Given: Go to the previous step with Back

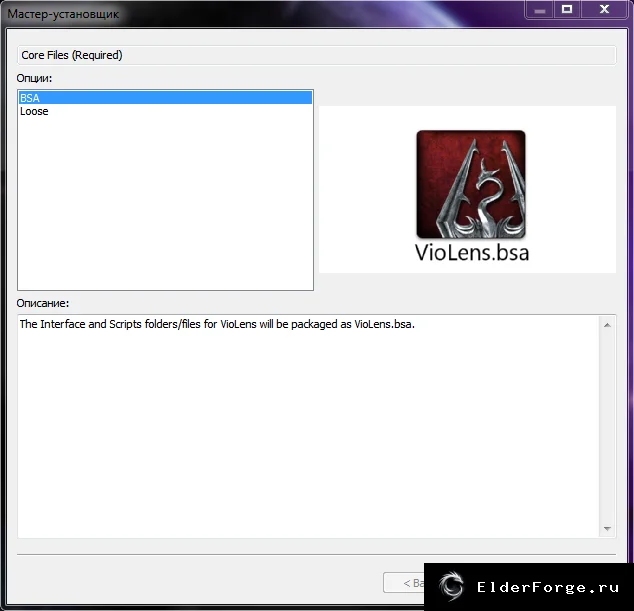Looking at the screenshot, I should coord(404,583).
